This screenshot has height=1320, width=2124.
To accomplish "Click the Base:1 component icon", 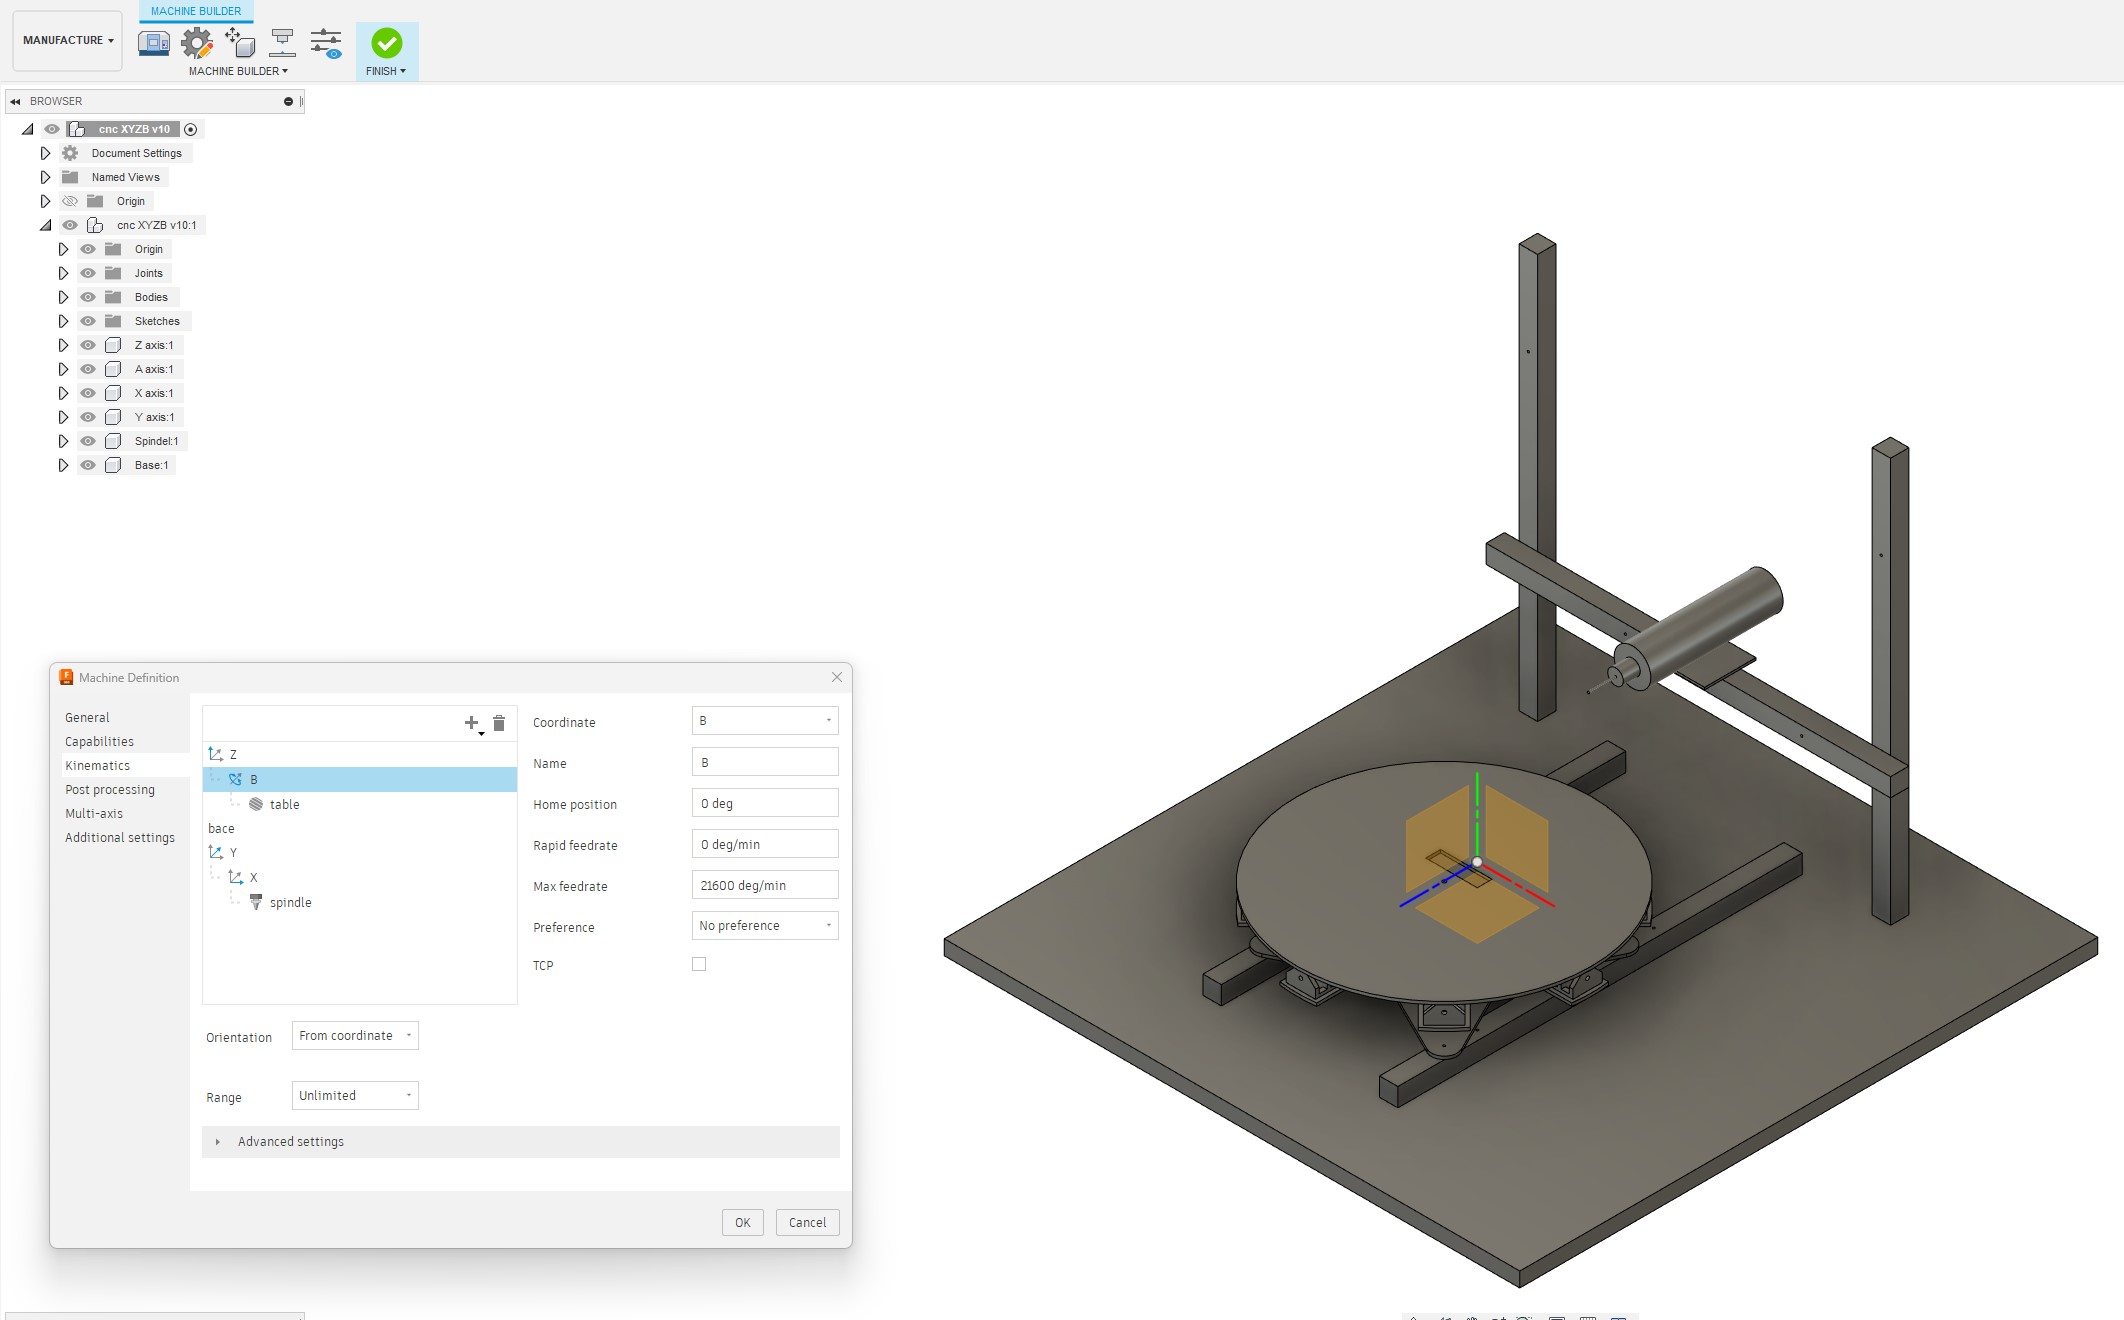I will [113, 465].
